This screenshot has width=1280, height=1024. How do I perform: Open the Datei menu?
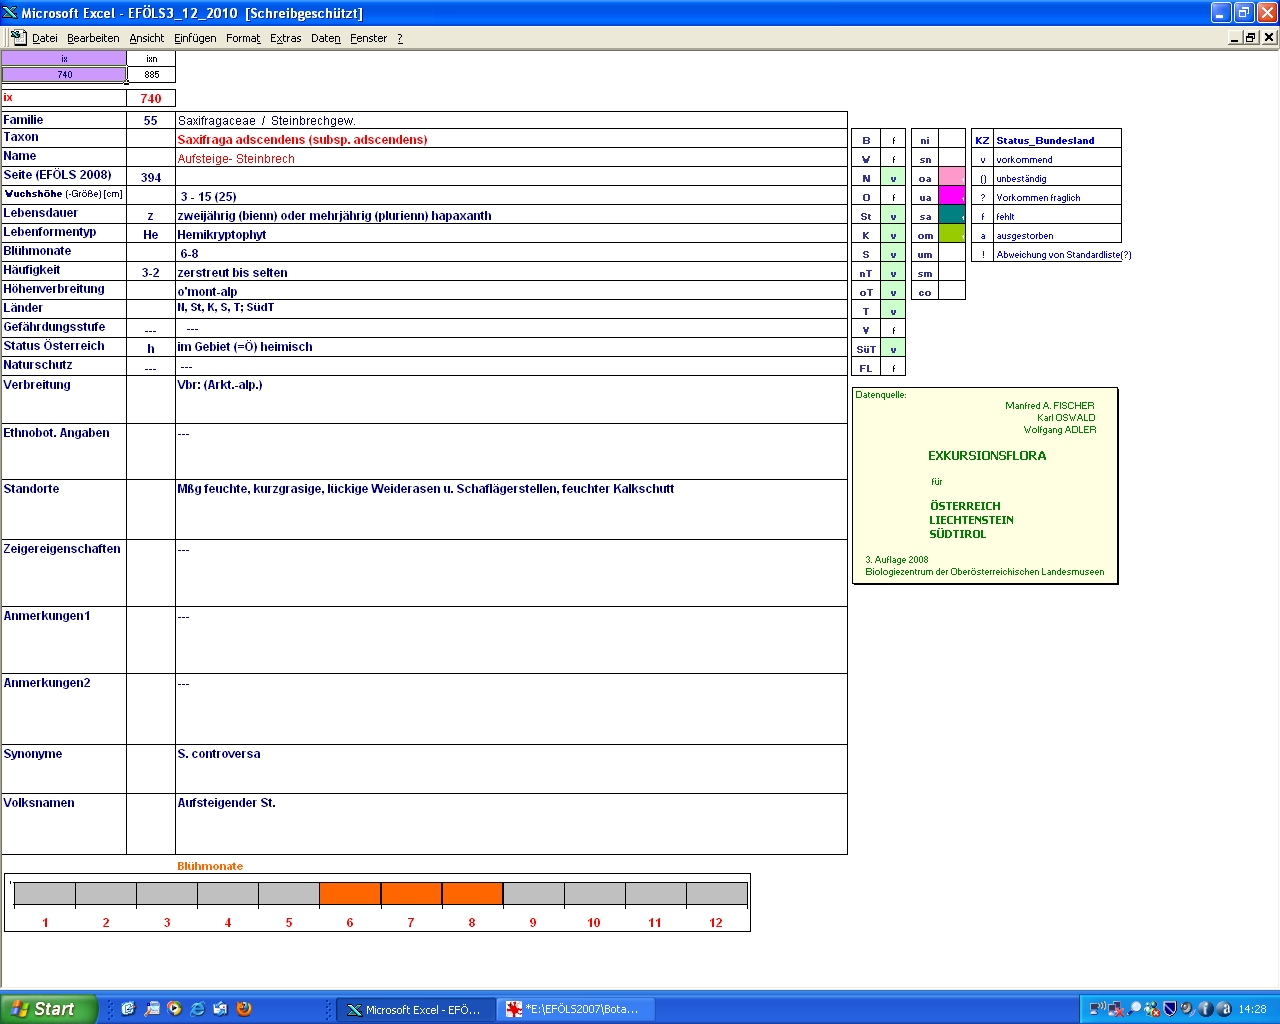(45, 38)
